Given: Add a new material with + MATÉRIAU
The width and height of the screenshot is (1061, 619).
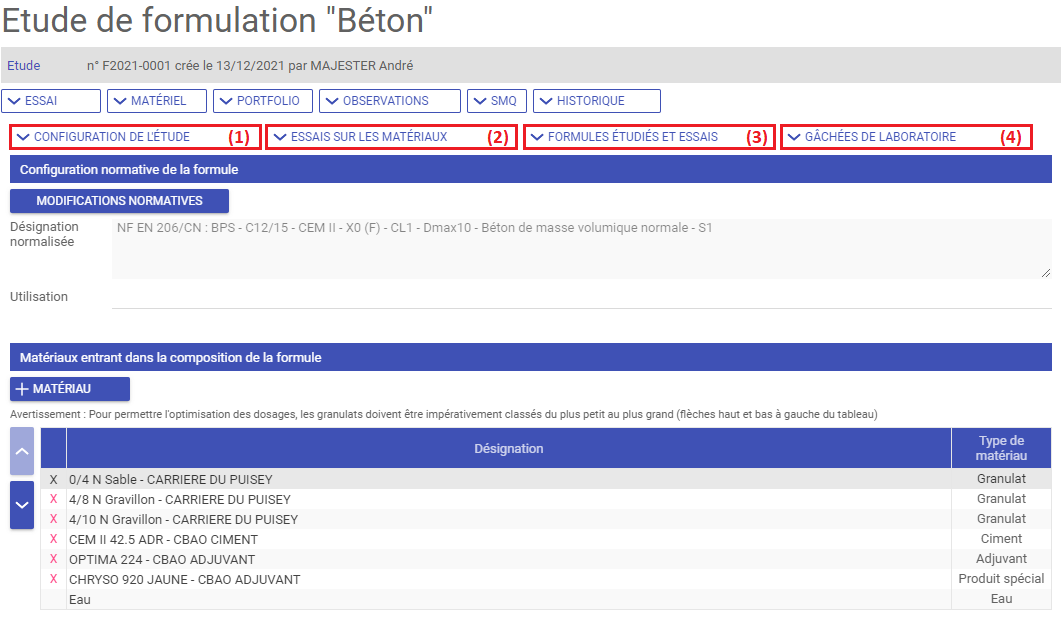Looking at the screenshot, I should [x=70, y=389].
